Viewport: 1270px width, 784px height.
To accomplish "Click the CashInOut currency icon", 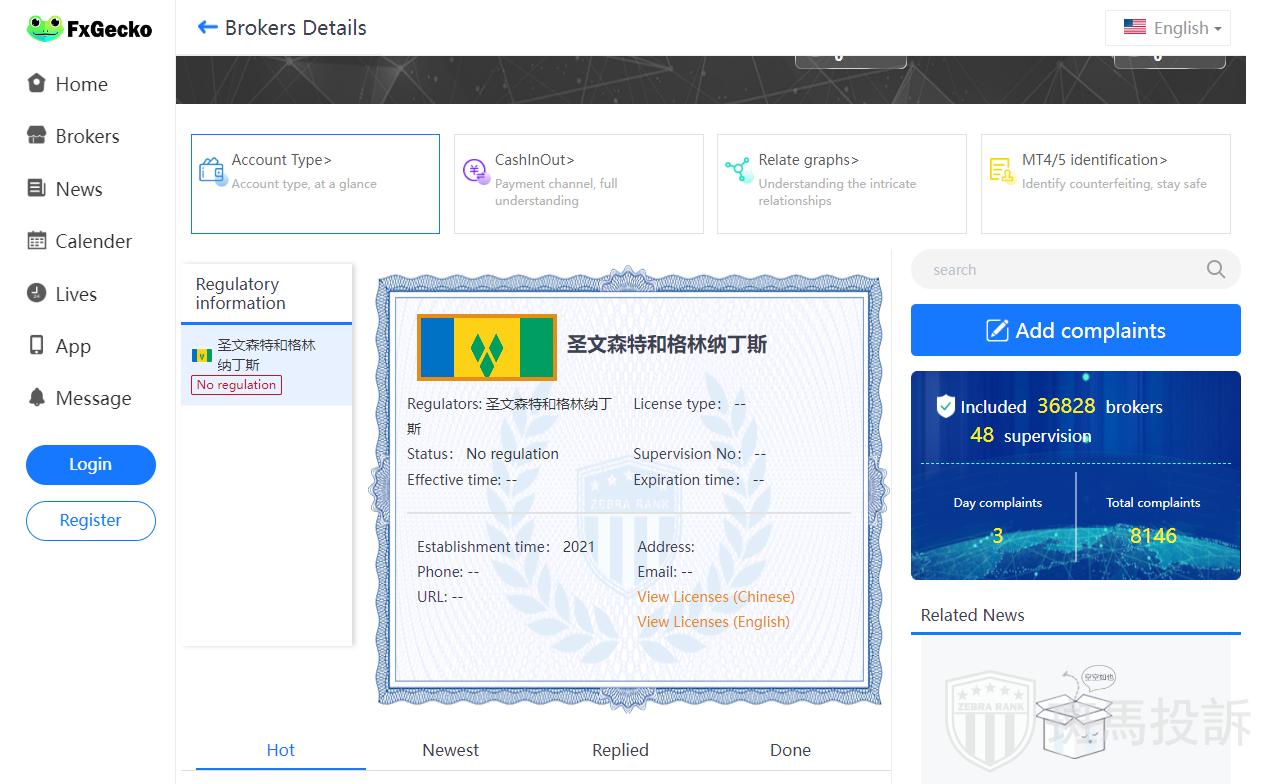I will (476, 171).
